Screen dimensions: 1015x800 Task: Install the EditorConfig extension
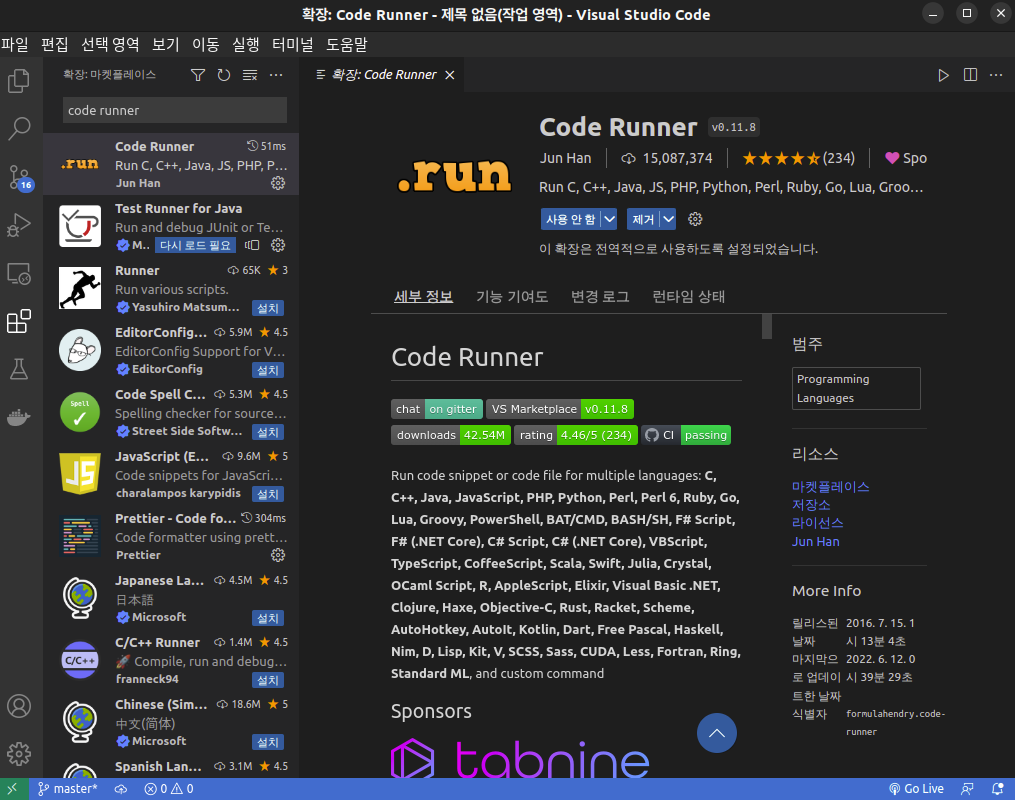[268, 370]
